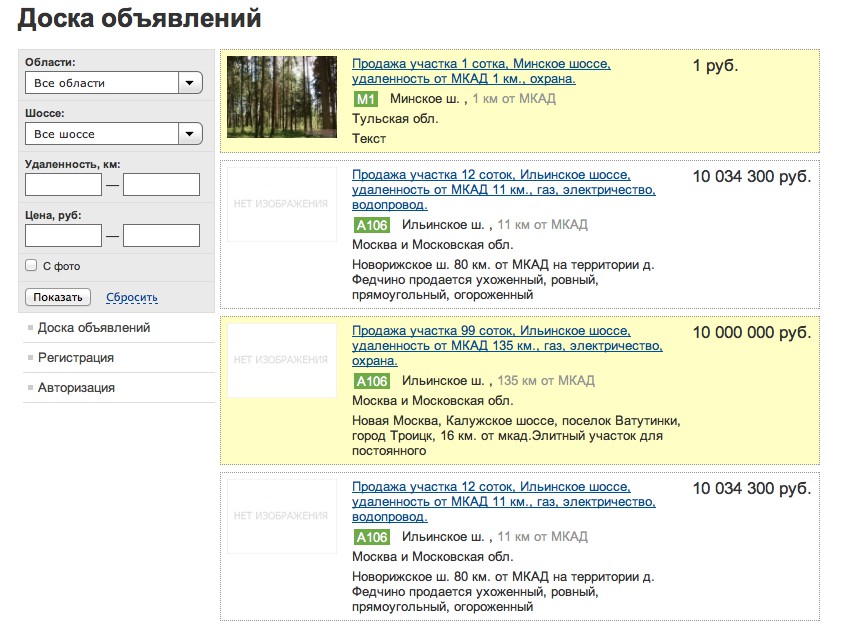Screen dimensions: 845x626
Task: Click the "Сбросить" reset link
Action: tap(132, 297)
